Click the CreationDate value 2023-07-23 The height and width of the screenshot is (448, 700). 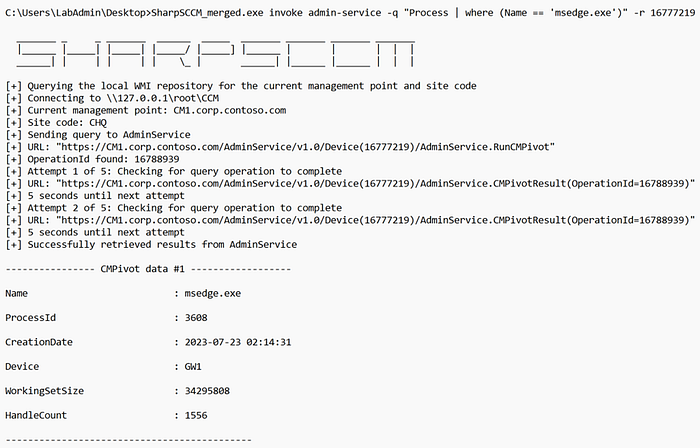pyautogui.click(x=238, y=342)
